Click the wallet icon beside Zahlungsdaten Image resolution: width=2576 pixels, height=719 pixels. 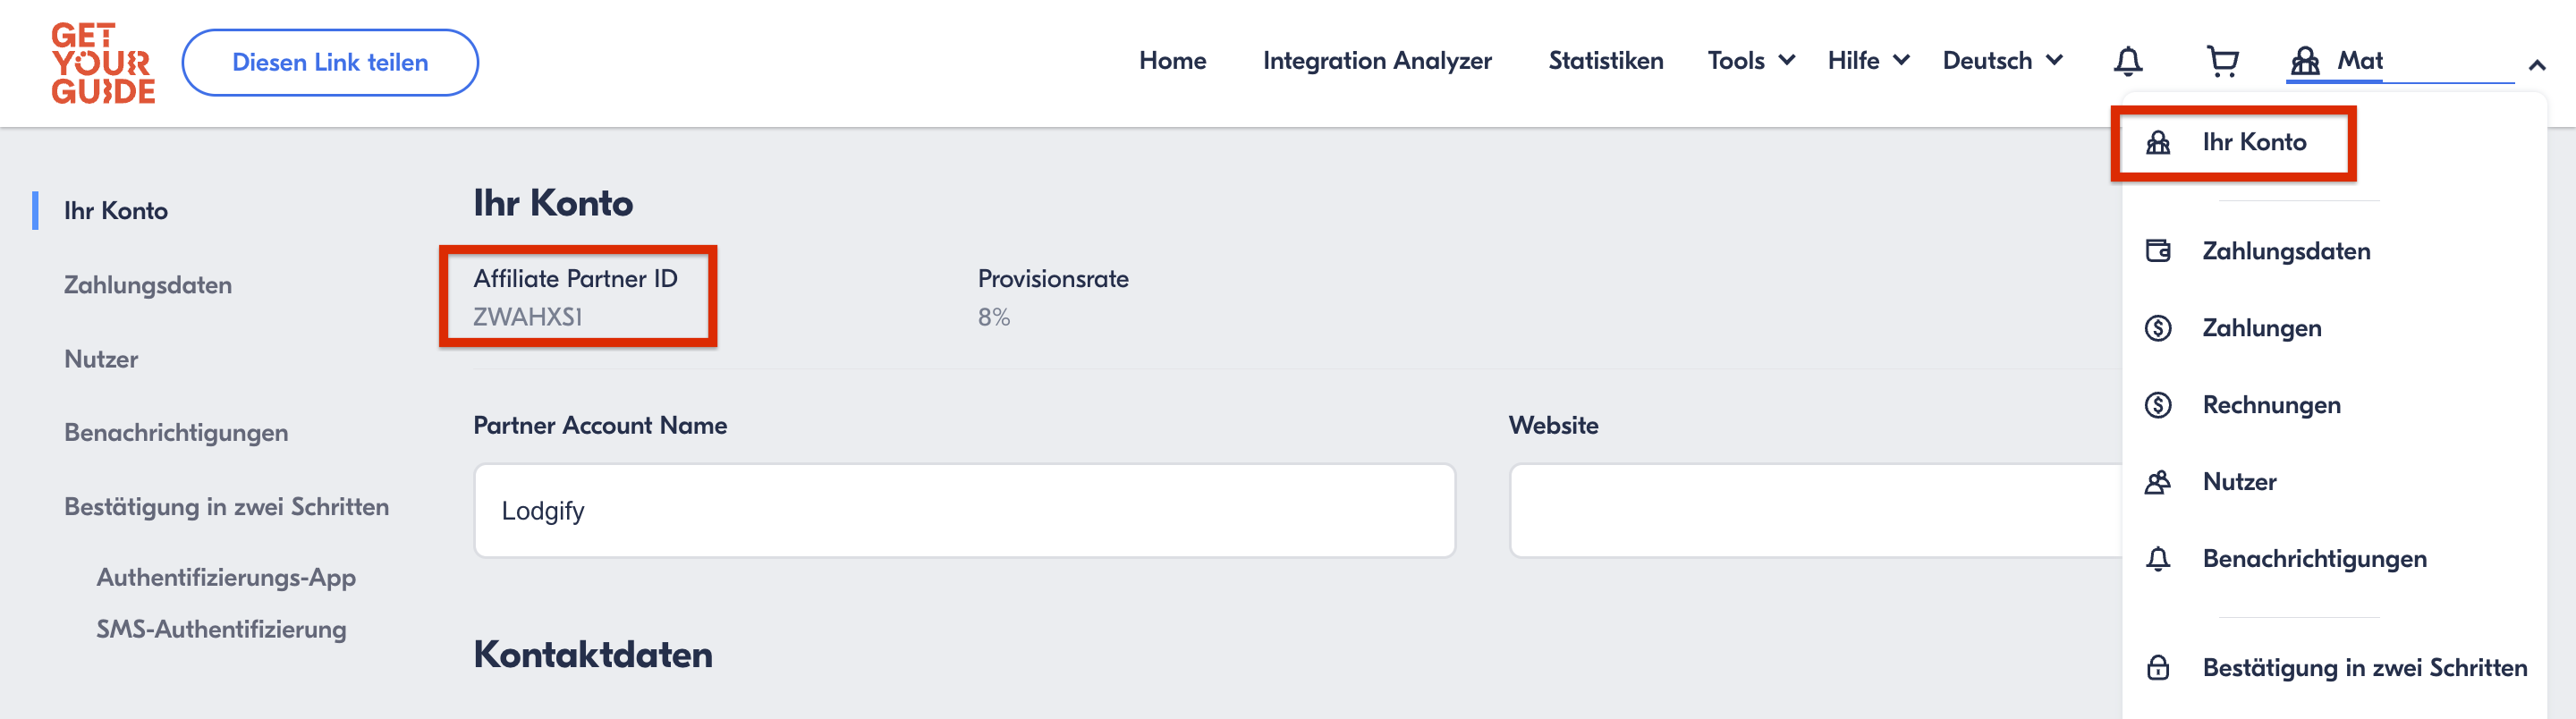(2157, 251)
